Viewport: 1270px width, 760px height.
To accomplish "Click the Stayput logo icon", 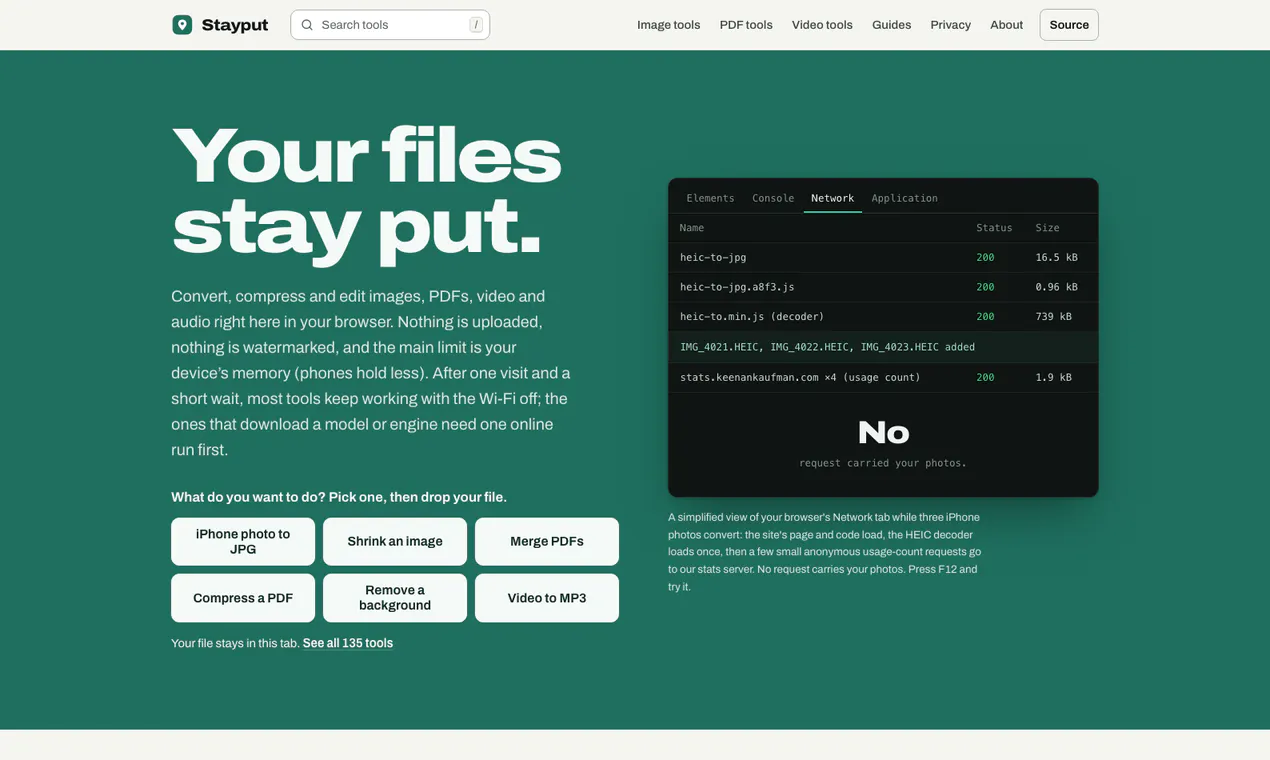I will coord(182,25).
